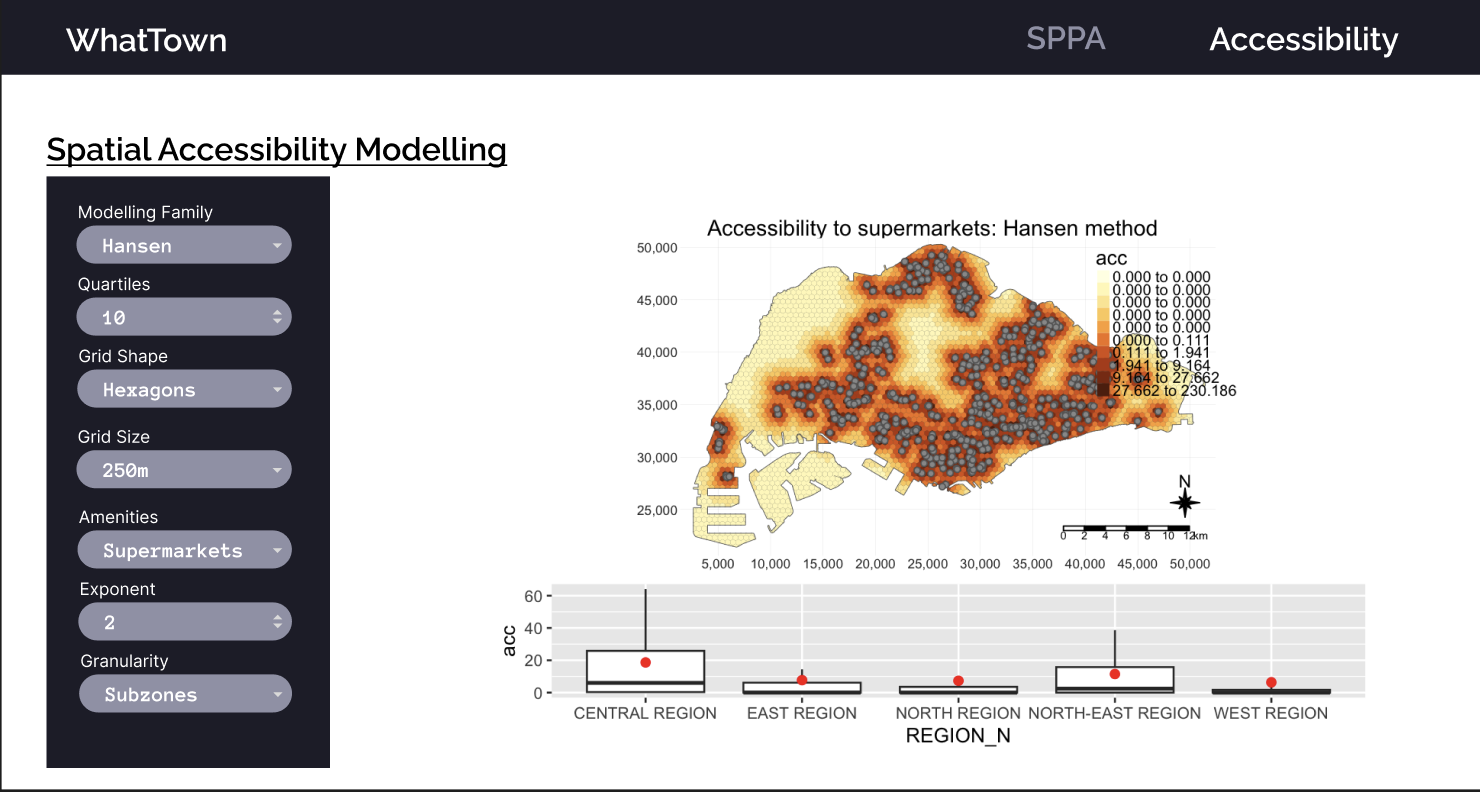Click the north arrow compass icon

tap(1185, 500)
